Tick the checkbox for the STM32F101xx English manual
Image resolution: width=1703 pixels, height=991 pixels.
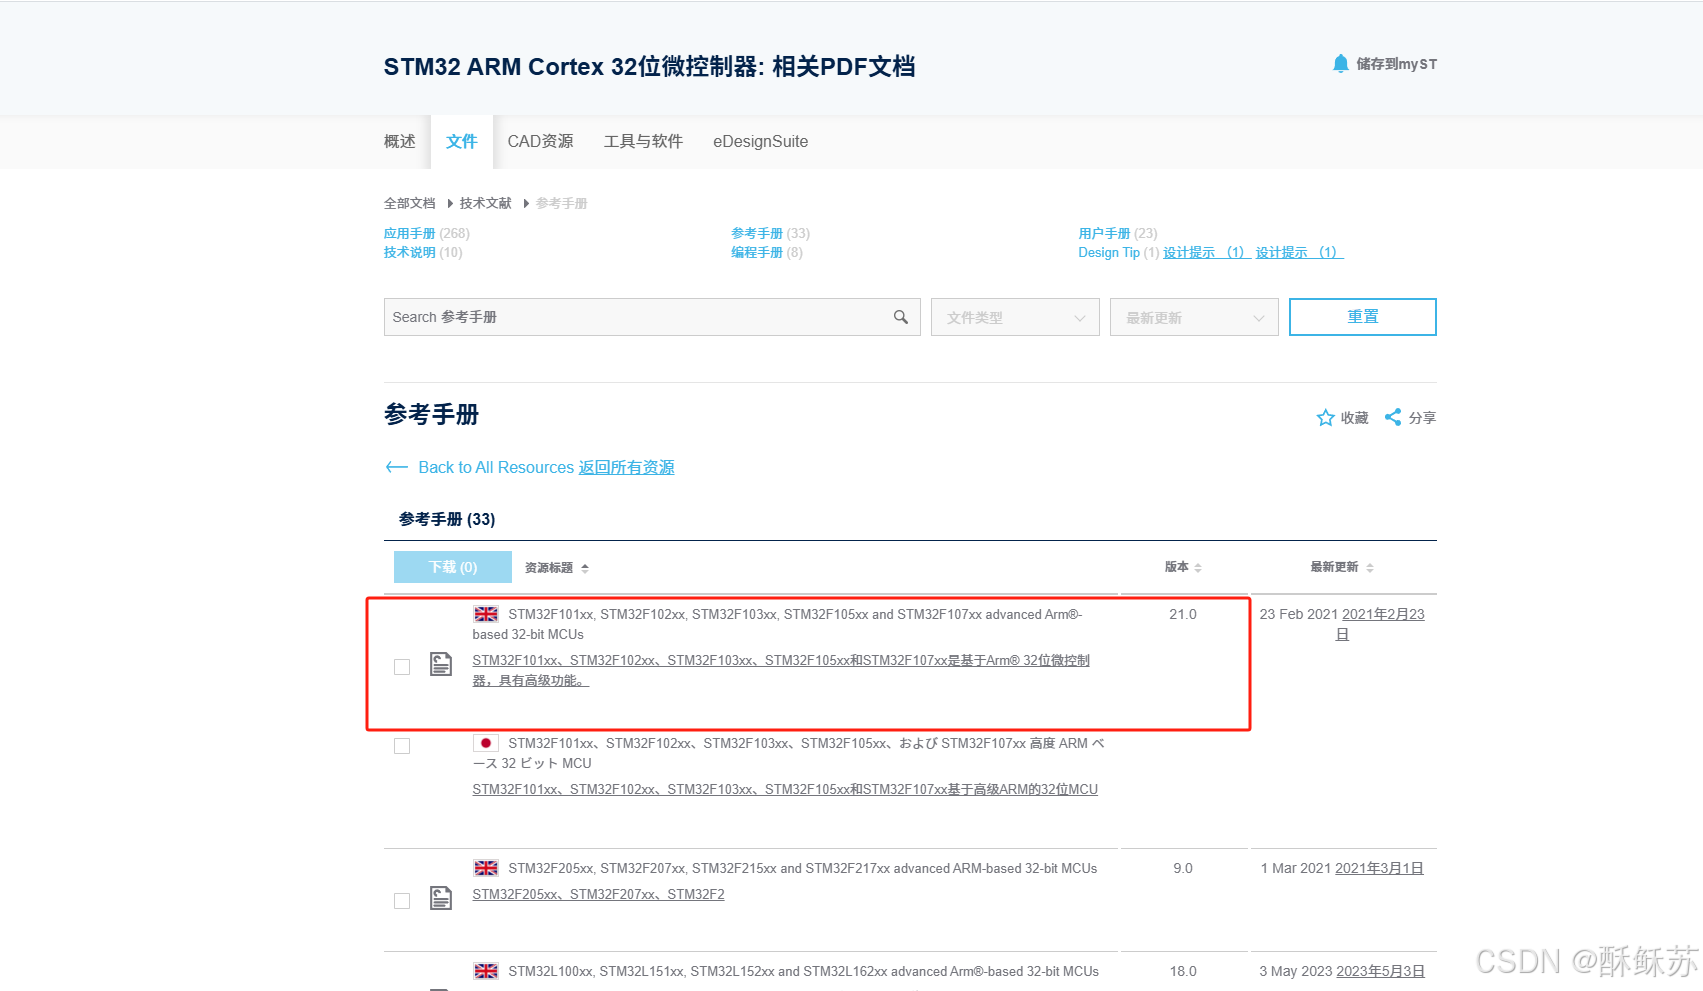(x=402, y=667)
